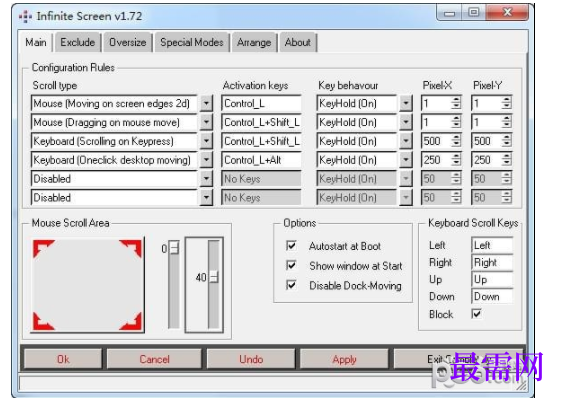The image size is (562, 398).
Task: Click the Exit button
Action: click(458, 359)
